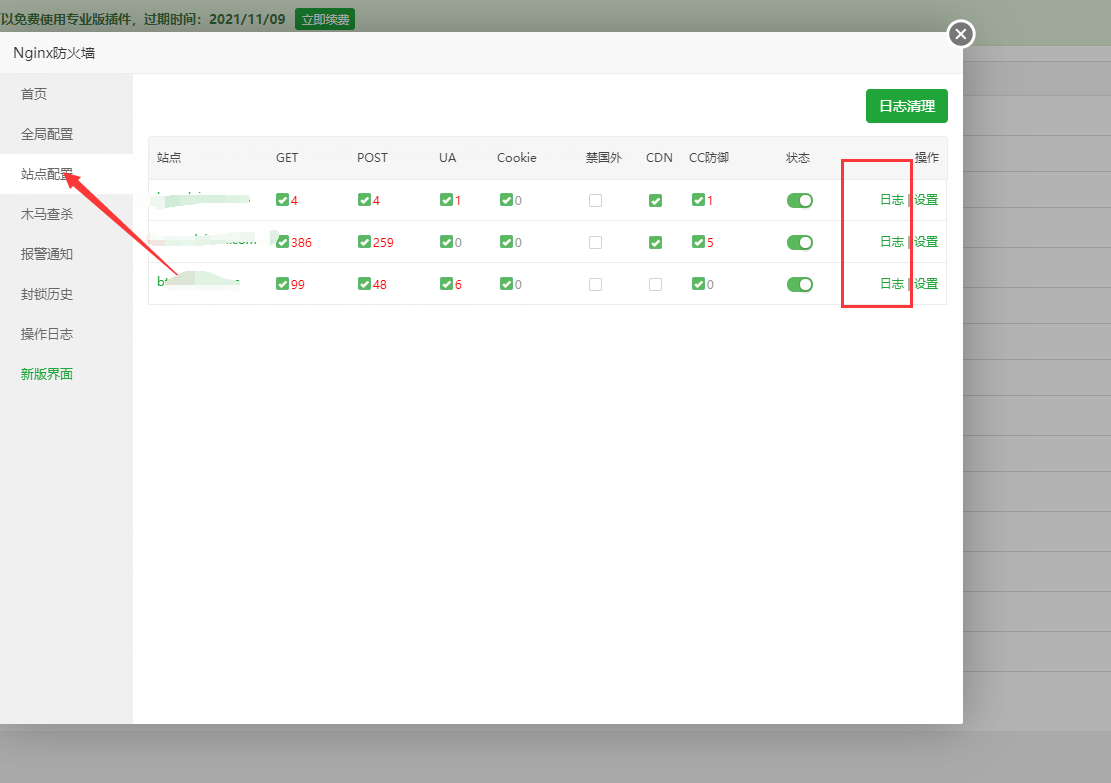Open 日志 for the GET 99 row

(x=891, y=283)
